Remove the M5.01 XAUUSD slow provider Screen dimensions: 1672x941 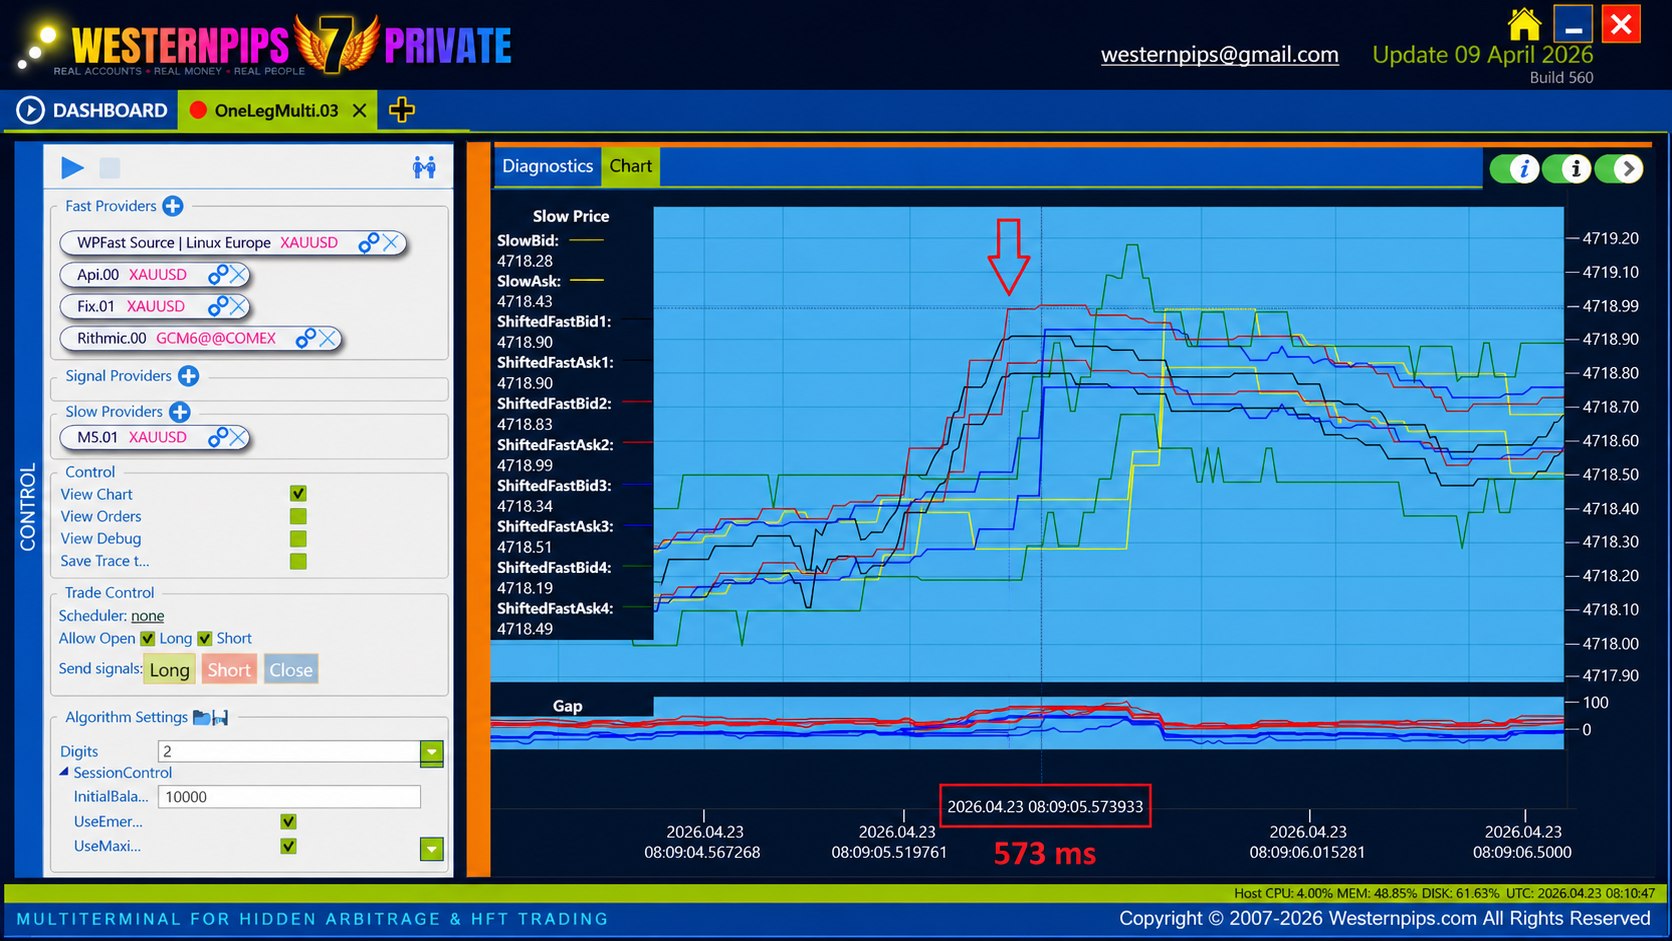[x=238, y=438]
